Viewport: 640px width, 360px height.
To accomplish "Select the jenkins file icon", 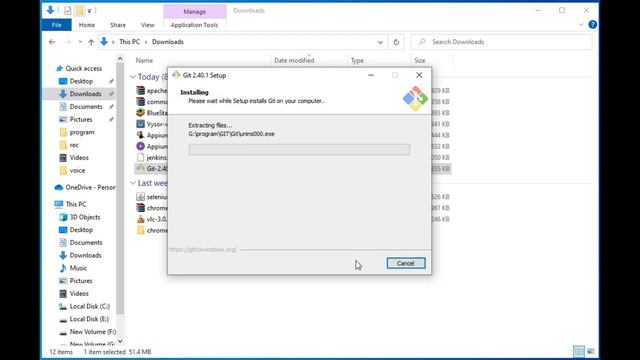I will pos(140,158).
